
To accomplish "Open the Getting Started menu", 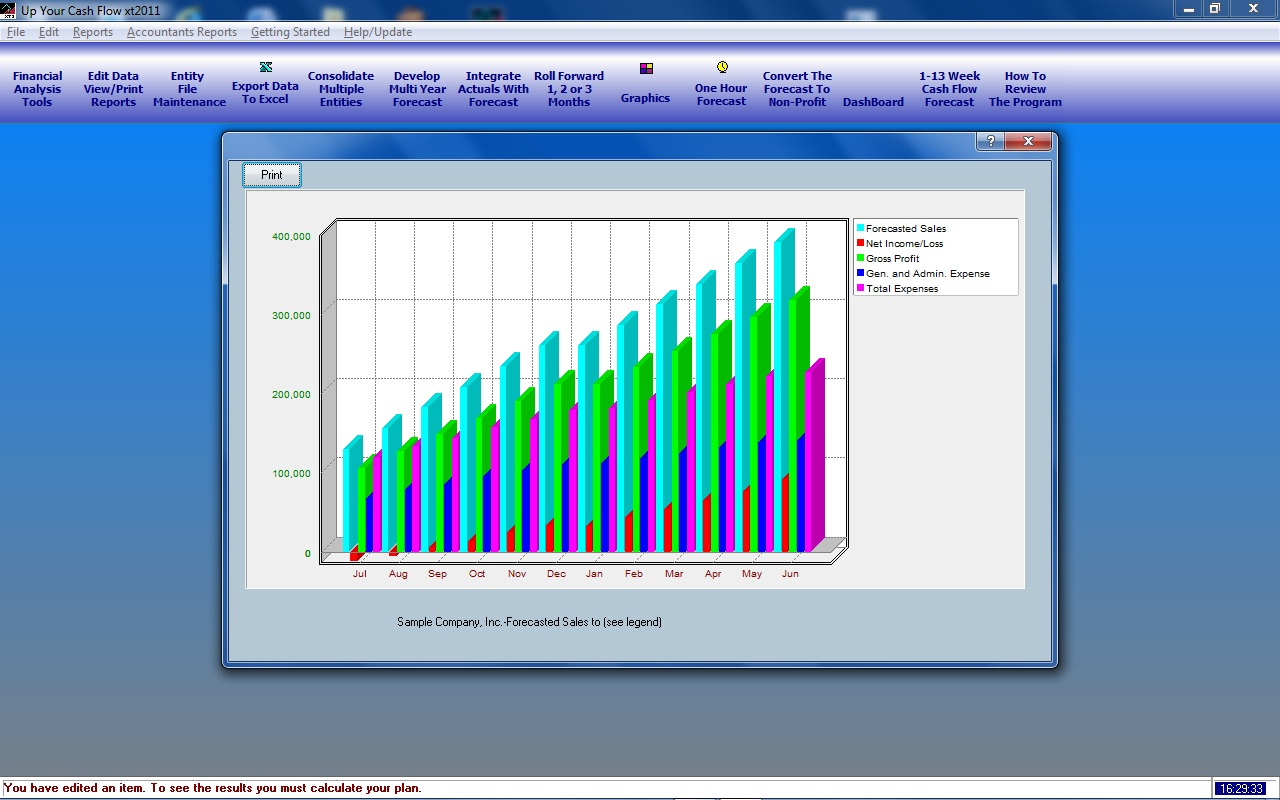I will tap(290, 31).
